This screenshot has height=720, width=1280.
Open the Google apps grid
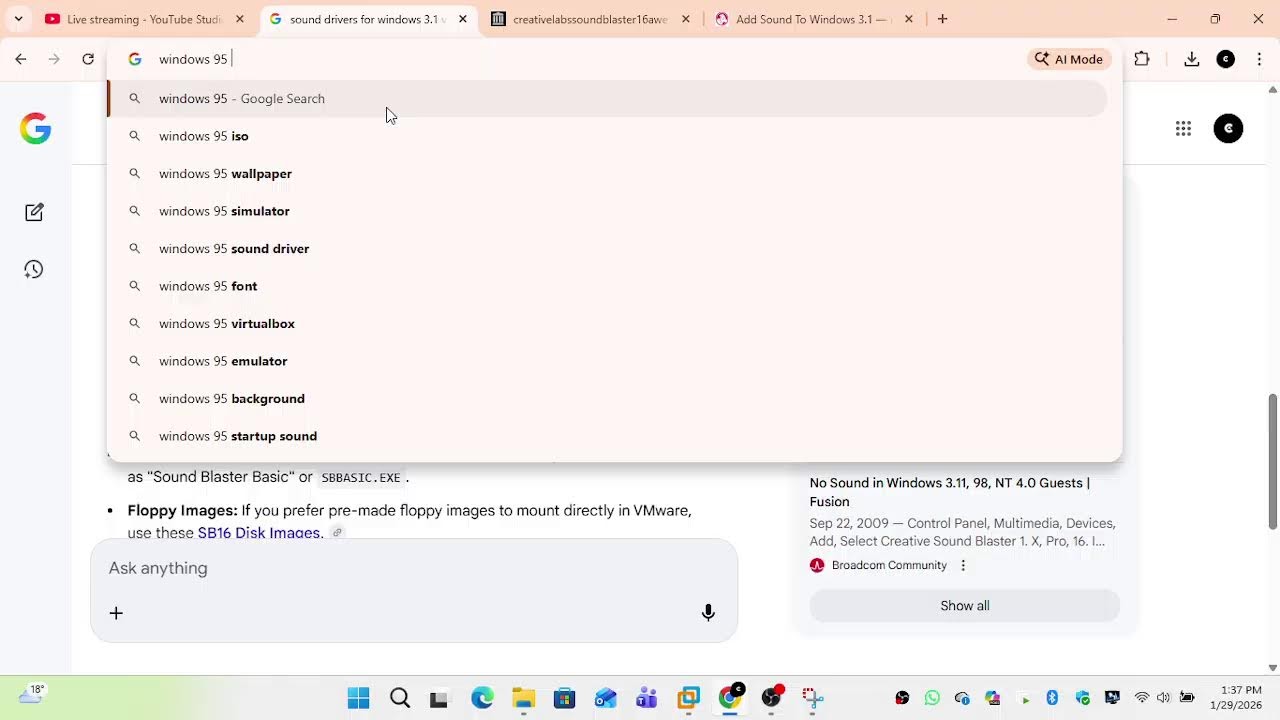tap(1183, 129)
